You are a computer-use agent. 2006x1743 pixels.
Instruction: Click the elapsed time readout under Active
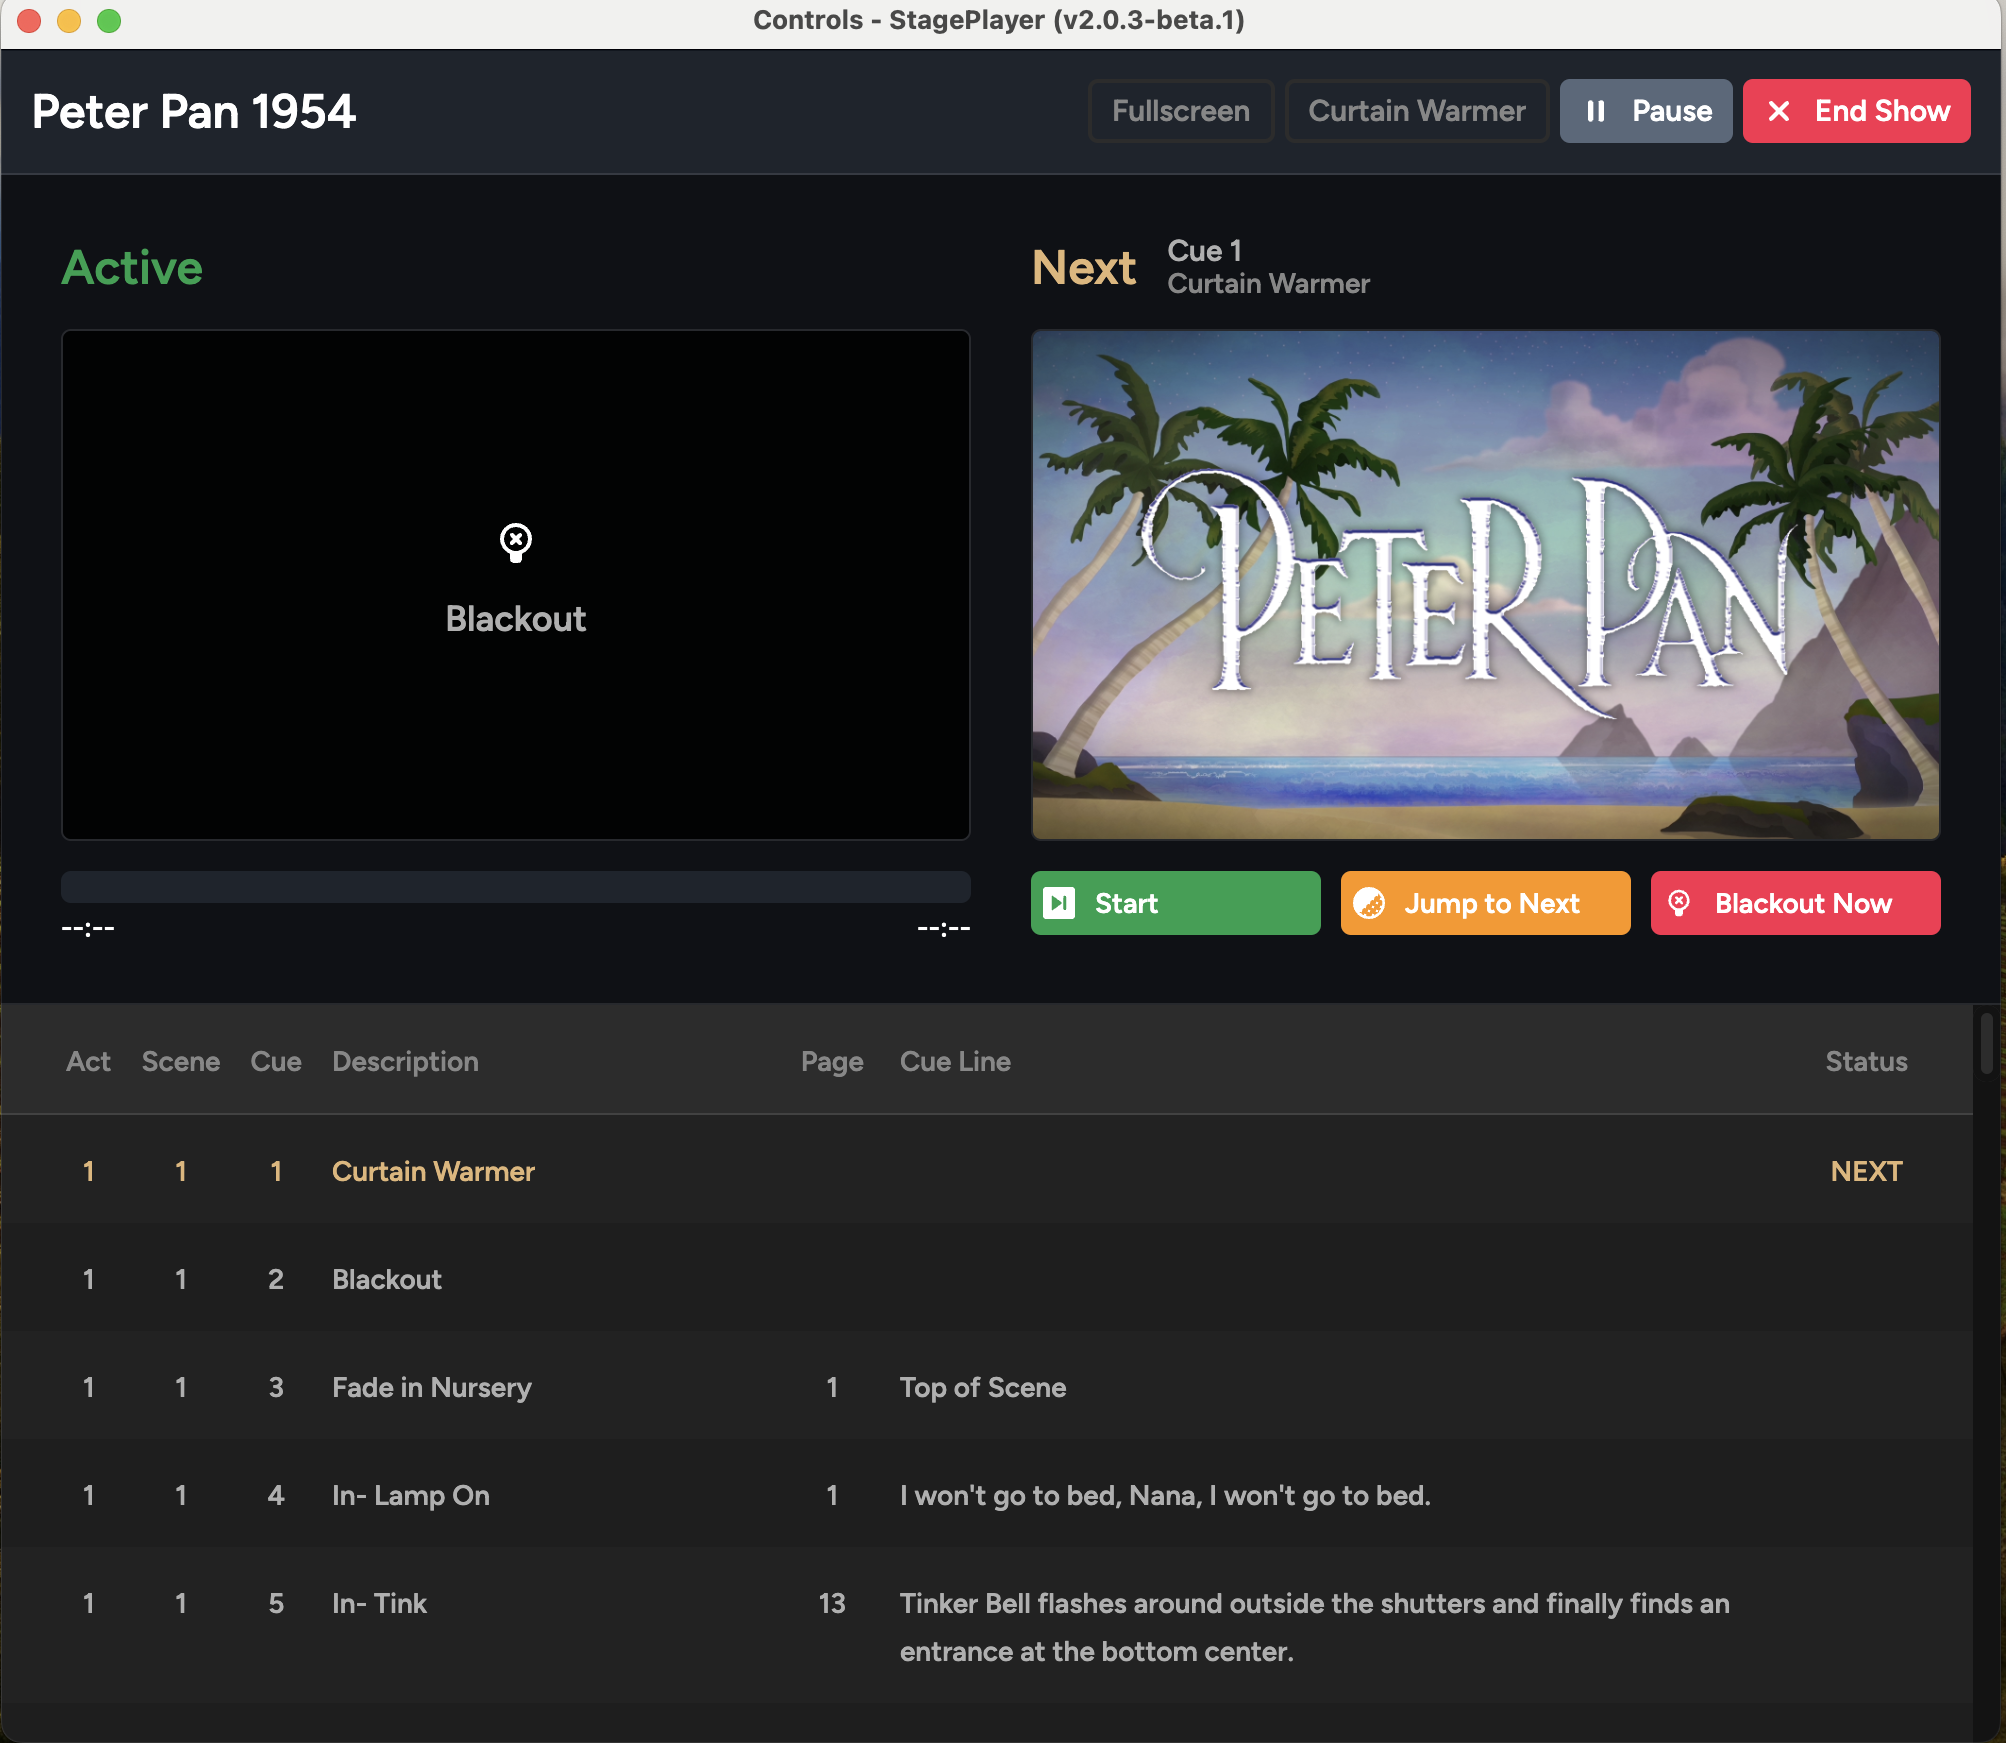click(88, 928)
